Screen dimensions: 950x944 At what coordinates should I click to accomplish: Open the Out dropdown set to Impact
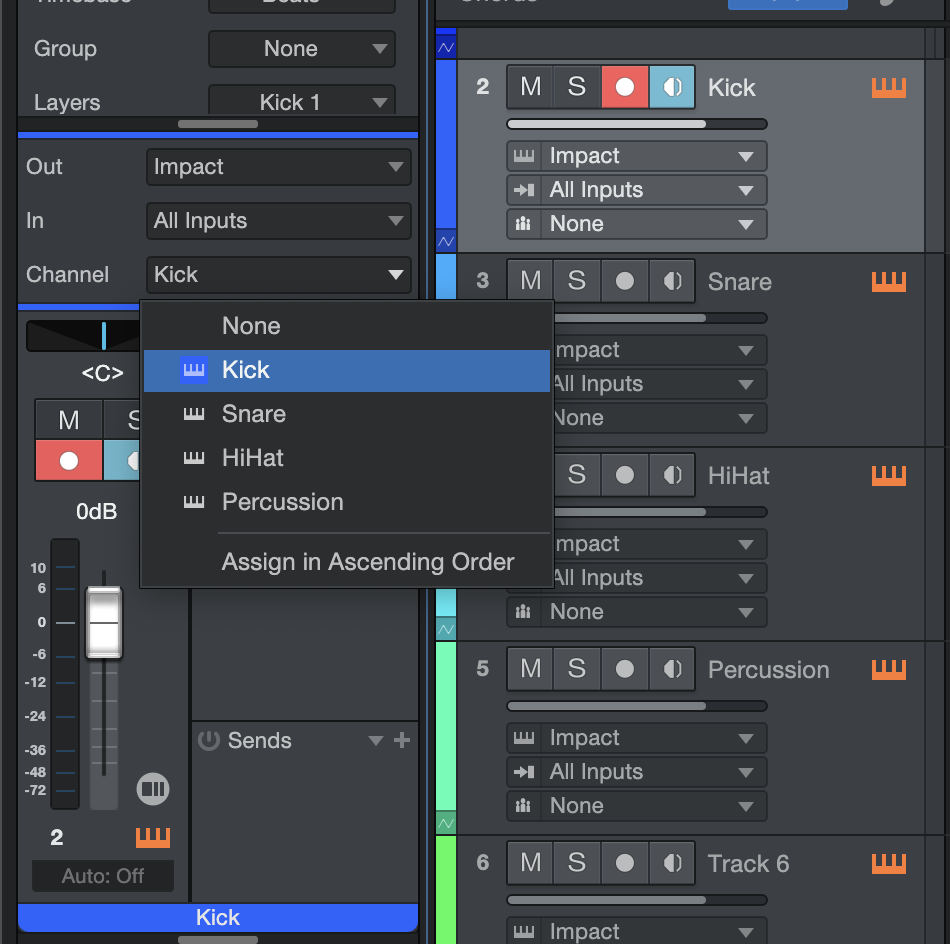[279, 167]
